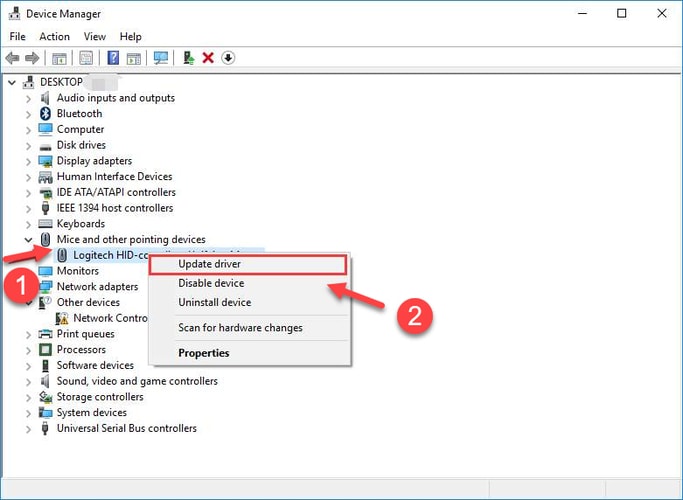Click the blue Help toolbar icon
Screen dimensions: 683x500
[x=113, y=58]
